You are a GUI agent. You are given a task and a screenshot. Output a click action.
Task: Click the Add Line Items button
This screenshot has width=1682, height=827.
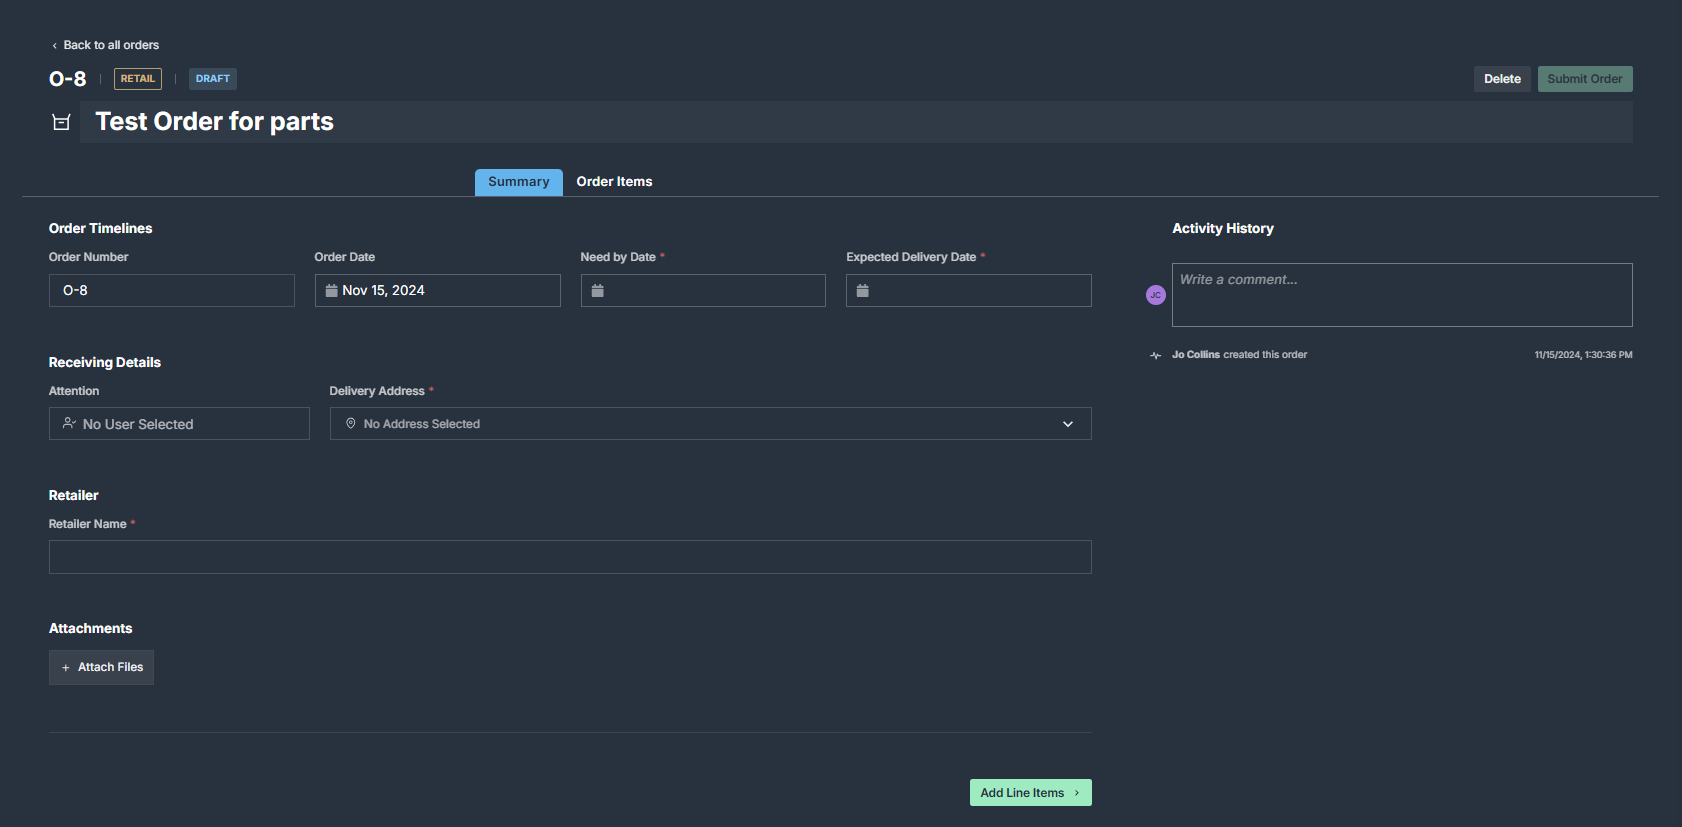(1029, 793)
